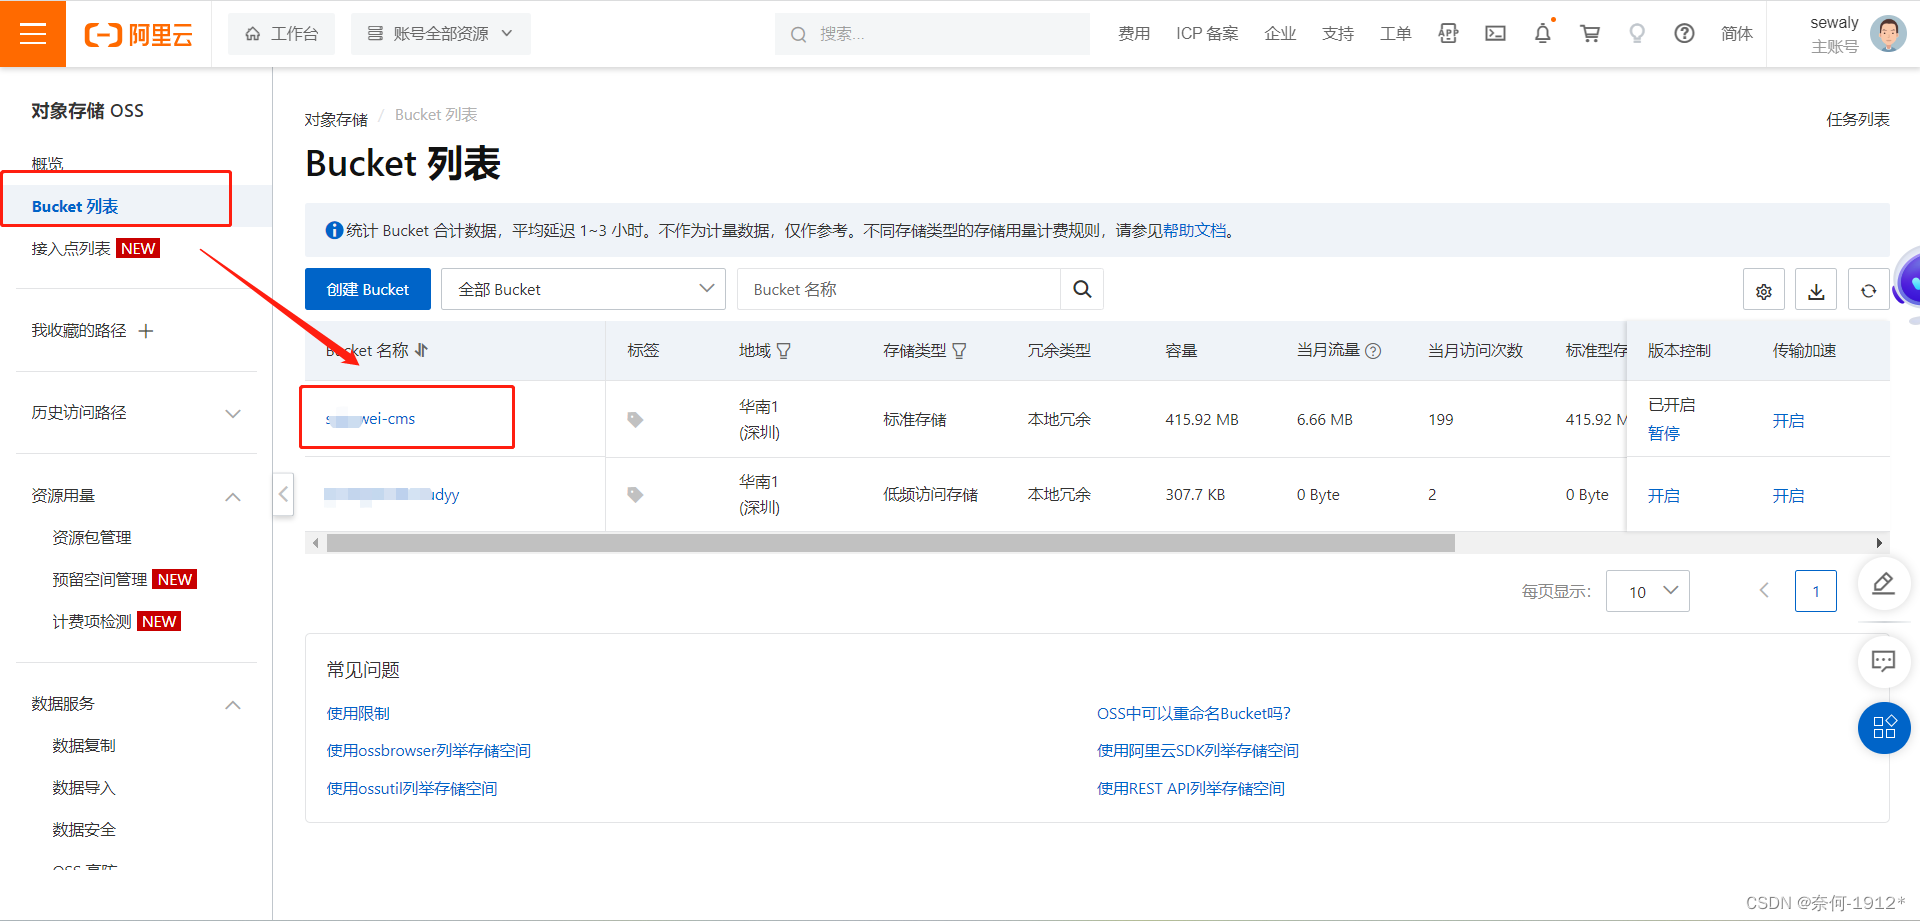Image resolution: width=1920 pixels, height=921 pixels.
Task: Open the wei-cms bucket
Action: (x=370, y=419)
